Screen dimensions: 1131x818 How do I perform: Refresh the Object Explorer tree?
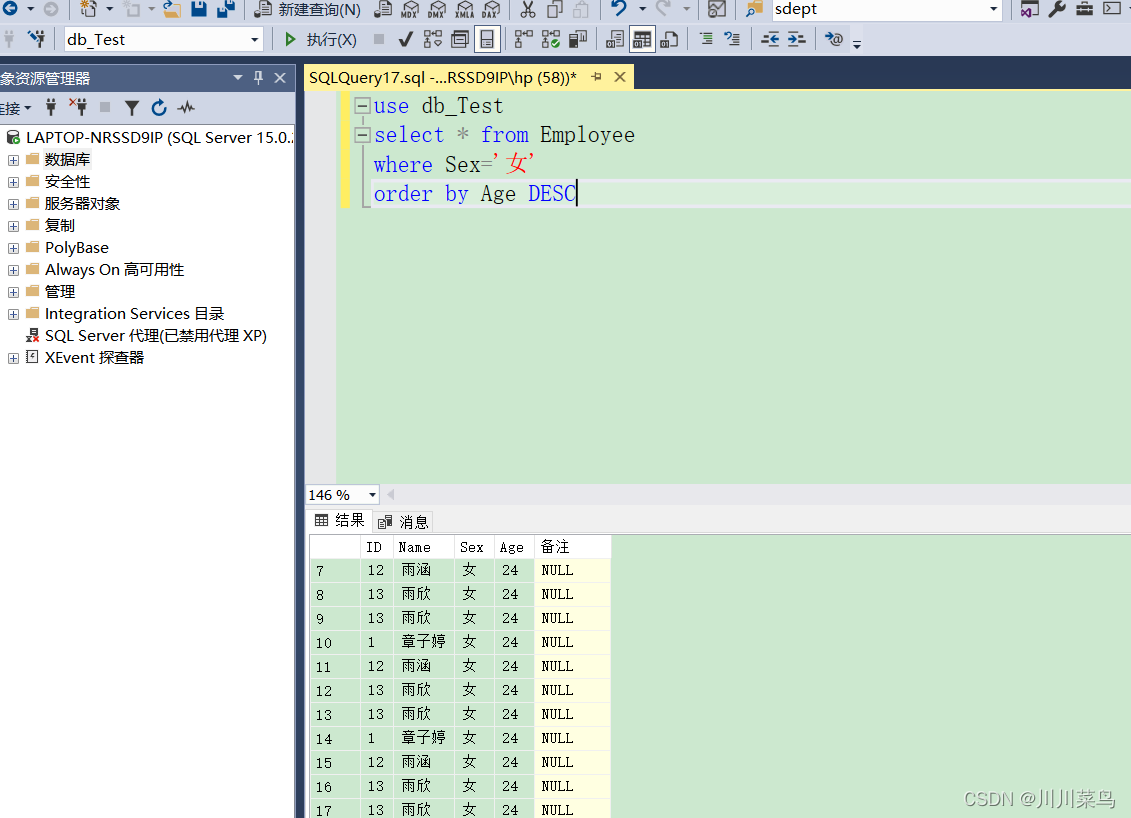tap(159, 107)
